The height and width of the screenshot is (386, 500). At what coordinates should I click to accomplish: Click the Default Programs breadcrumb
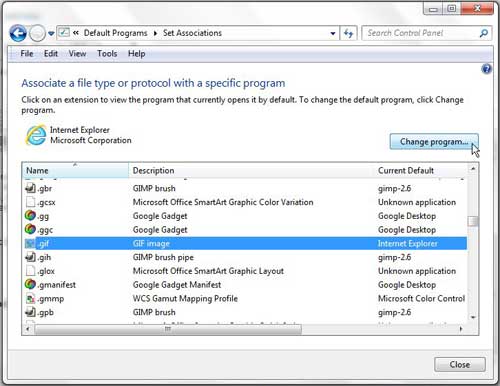tap(115, 33)
